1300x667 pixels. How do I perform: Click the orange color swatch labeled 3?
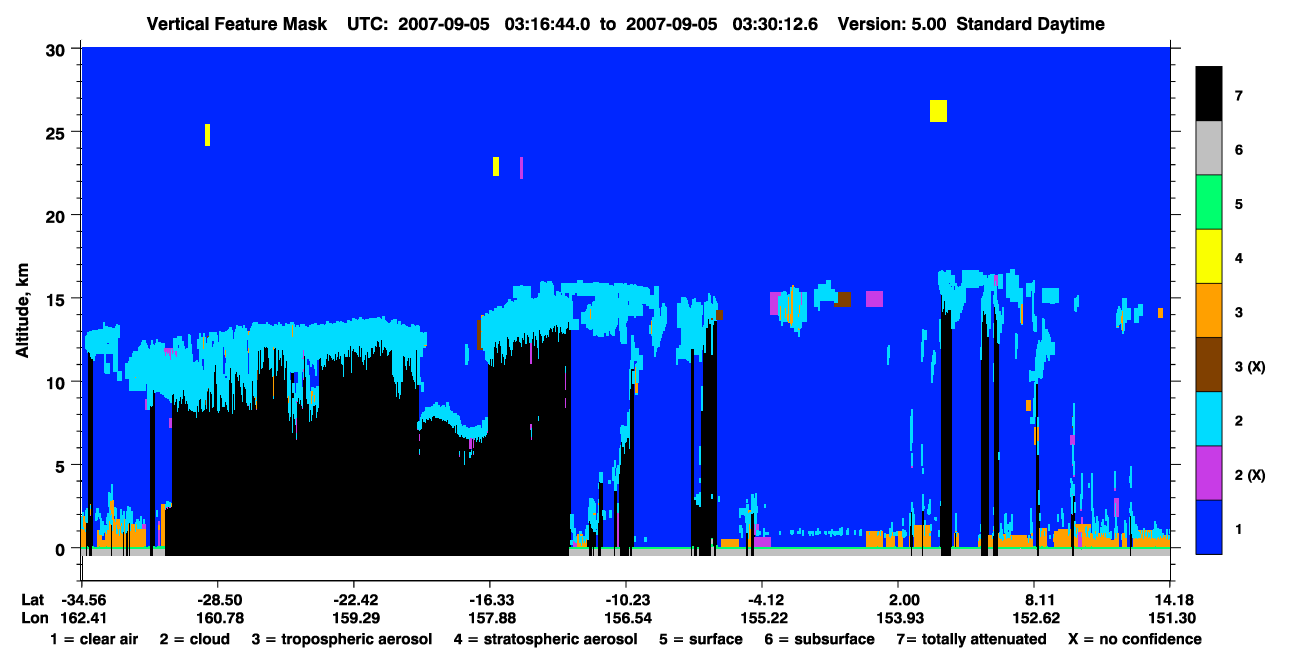pyautogui.click(x=1209, y=312)
